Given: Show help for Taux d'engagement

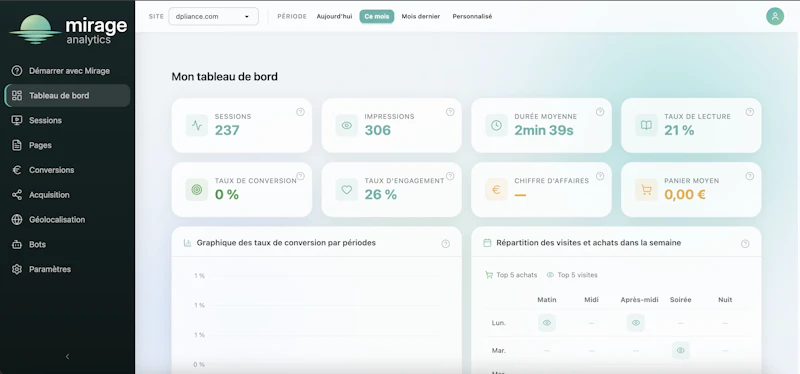Looking at the screenshot, I should [x=450, y=176].
